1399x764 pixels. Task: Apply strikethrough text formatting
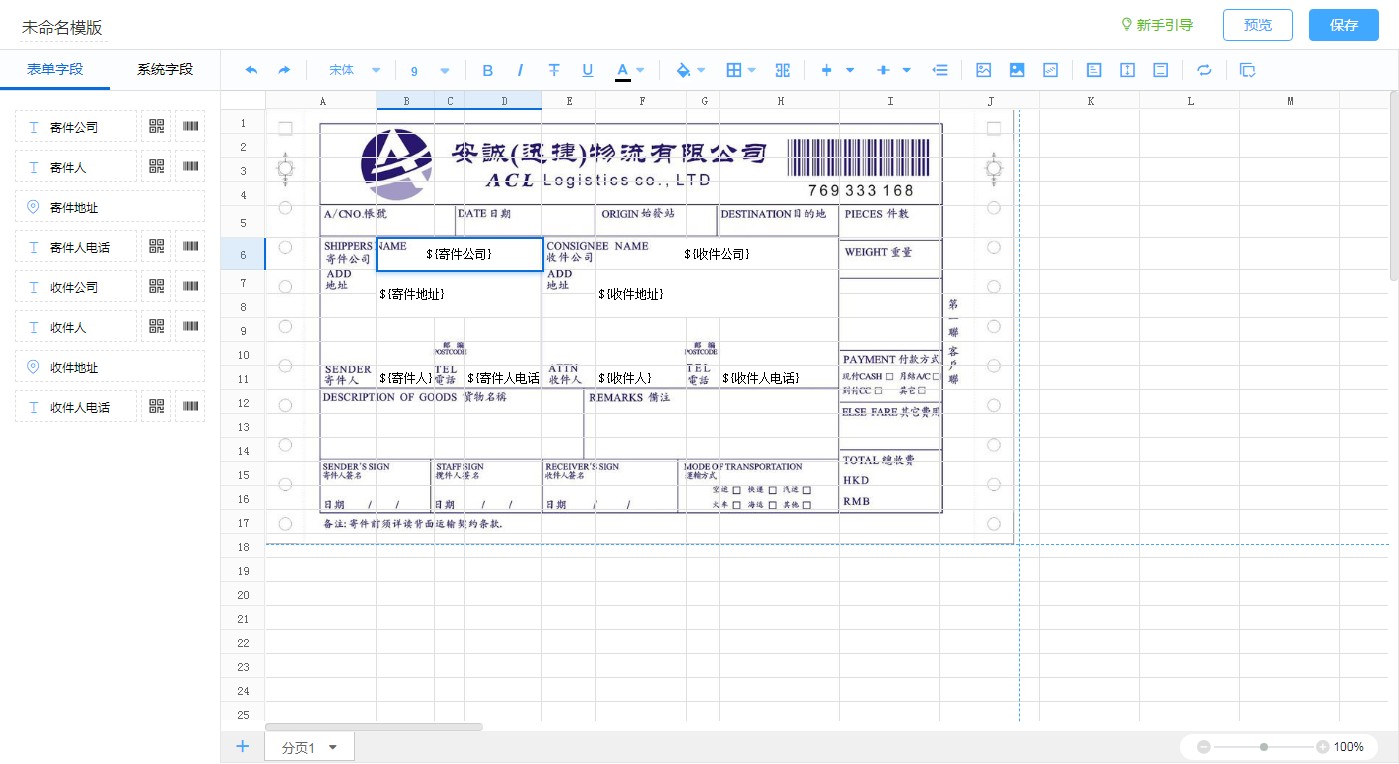coord(554,70)
